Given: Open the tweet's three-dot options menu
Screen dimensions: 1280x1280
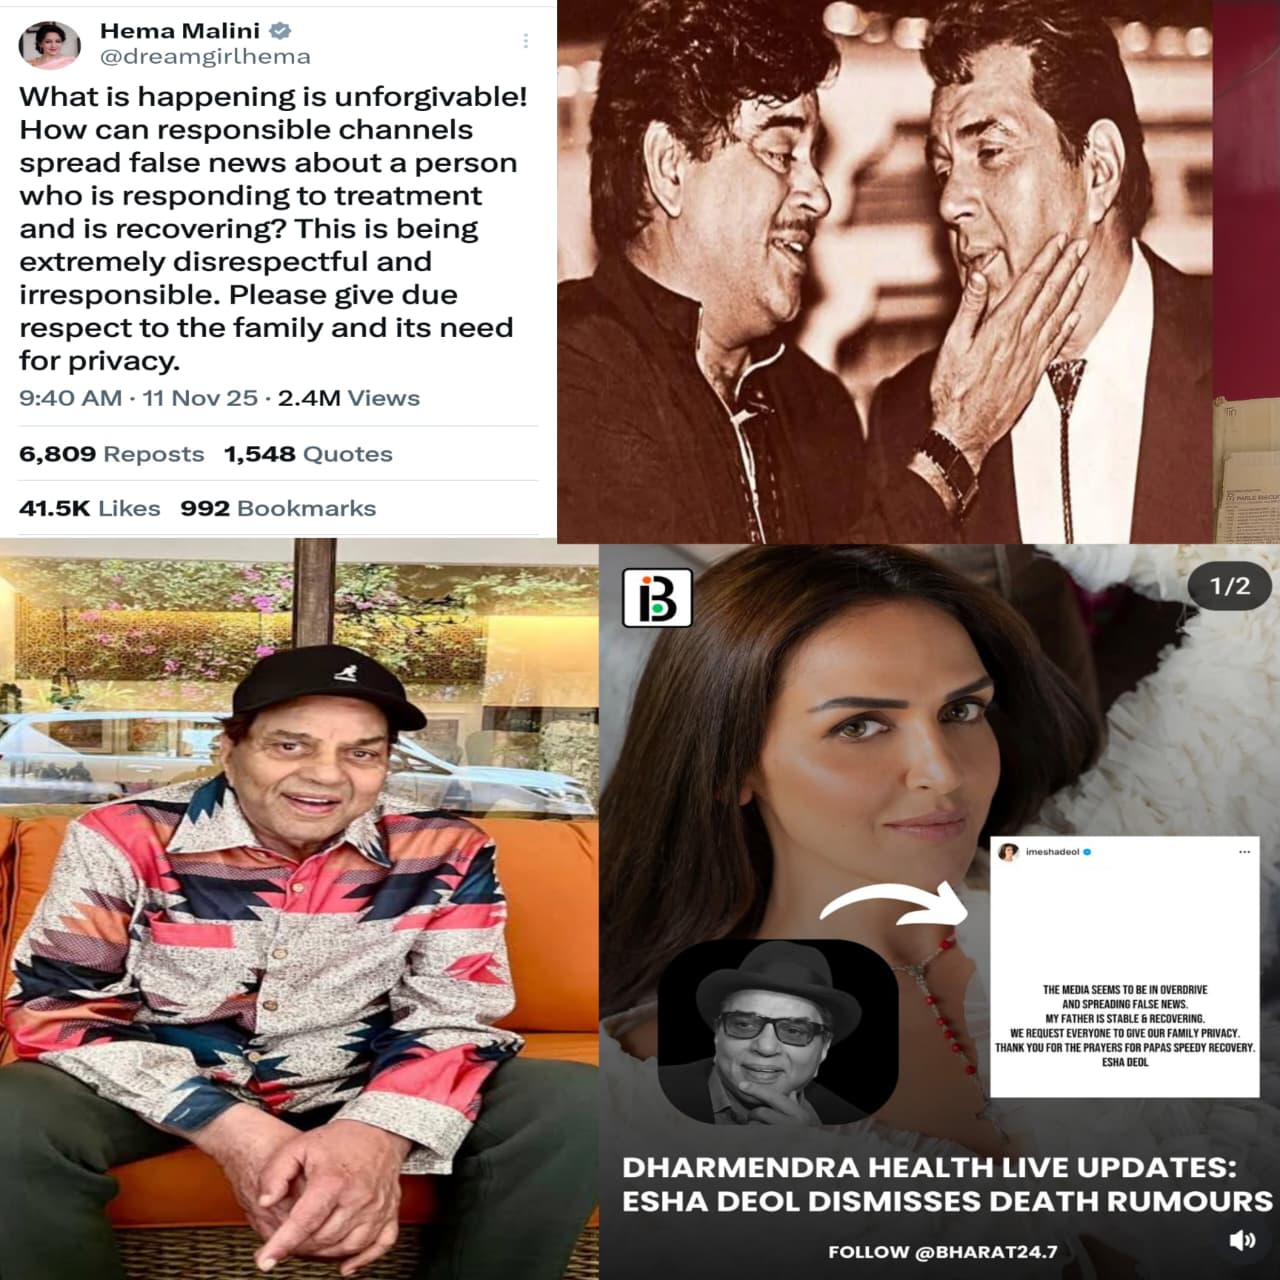Looking at the screenshot, I should (x=525, y=41).
